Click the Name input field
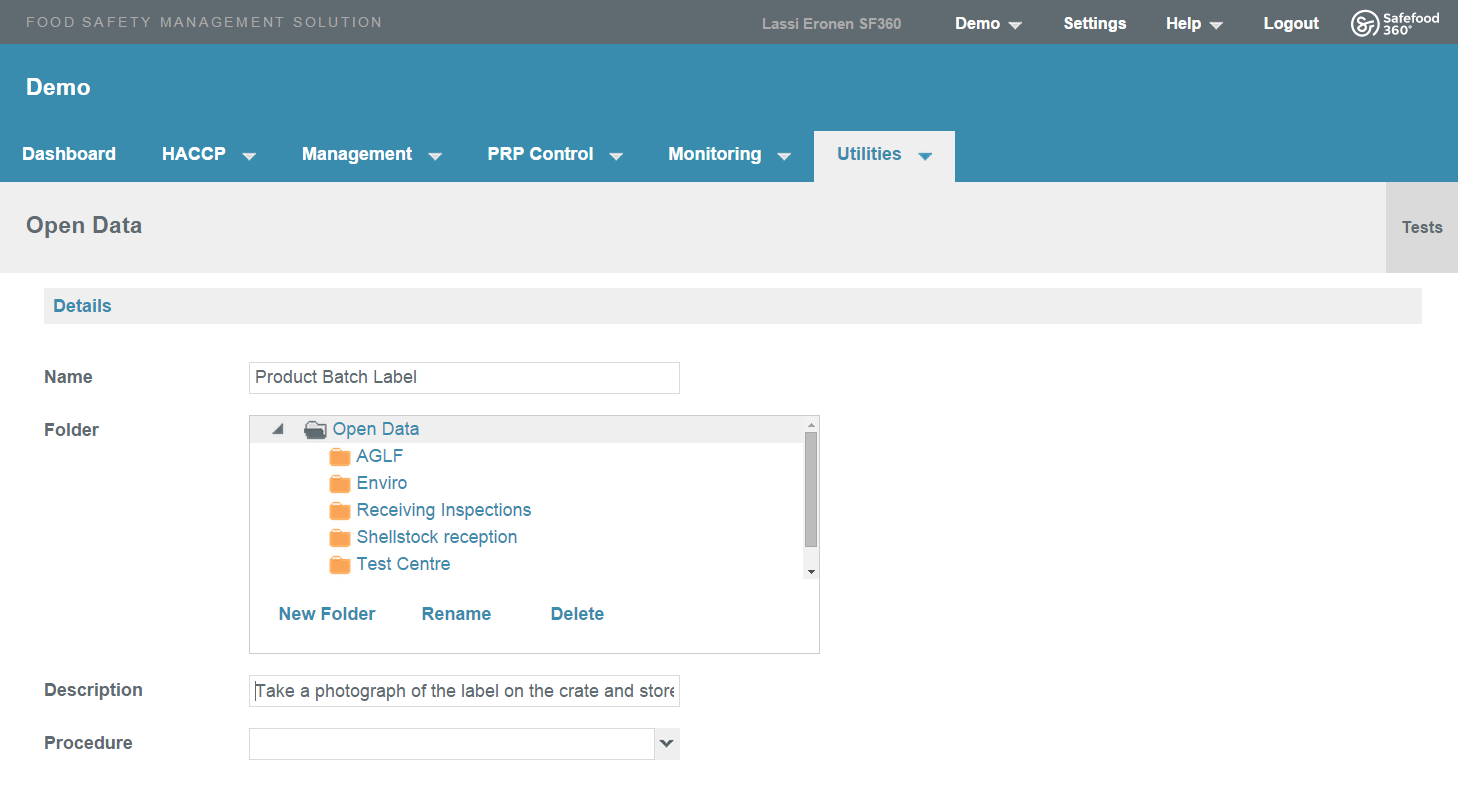Viewport: 1458px width, 798px height. click(464, 378)
